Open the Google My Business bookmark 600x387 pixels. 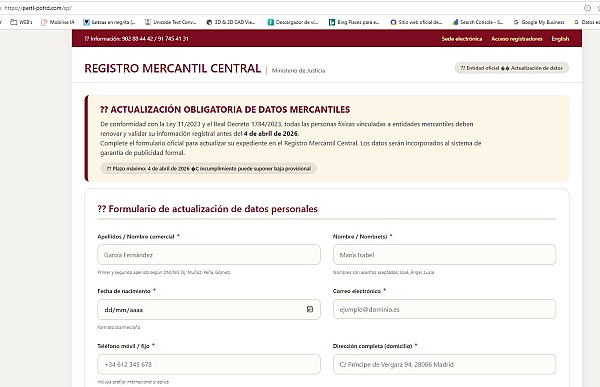pyautogui.click(x=539, y=22)
